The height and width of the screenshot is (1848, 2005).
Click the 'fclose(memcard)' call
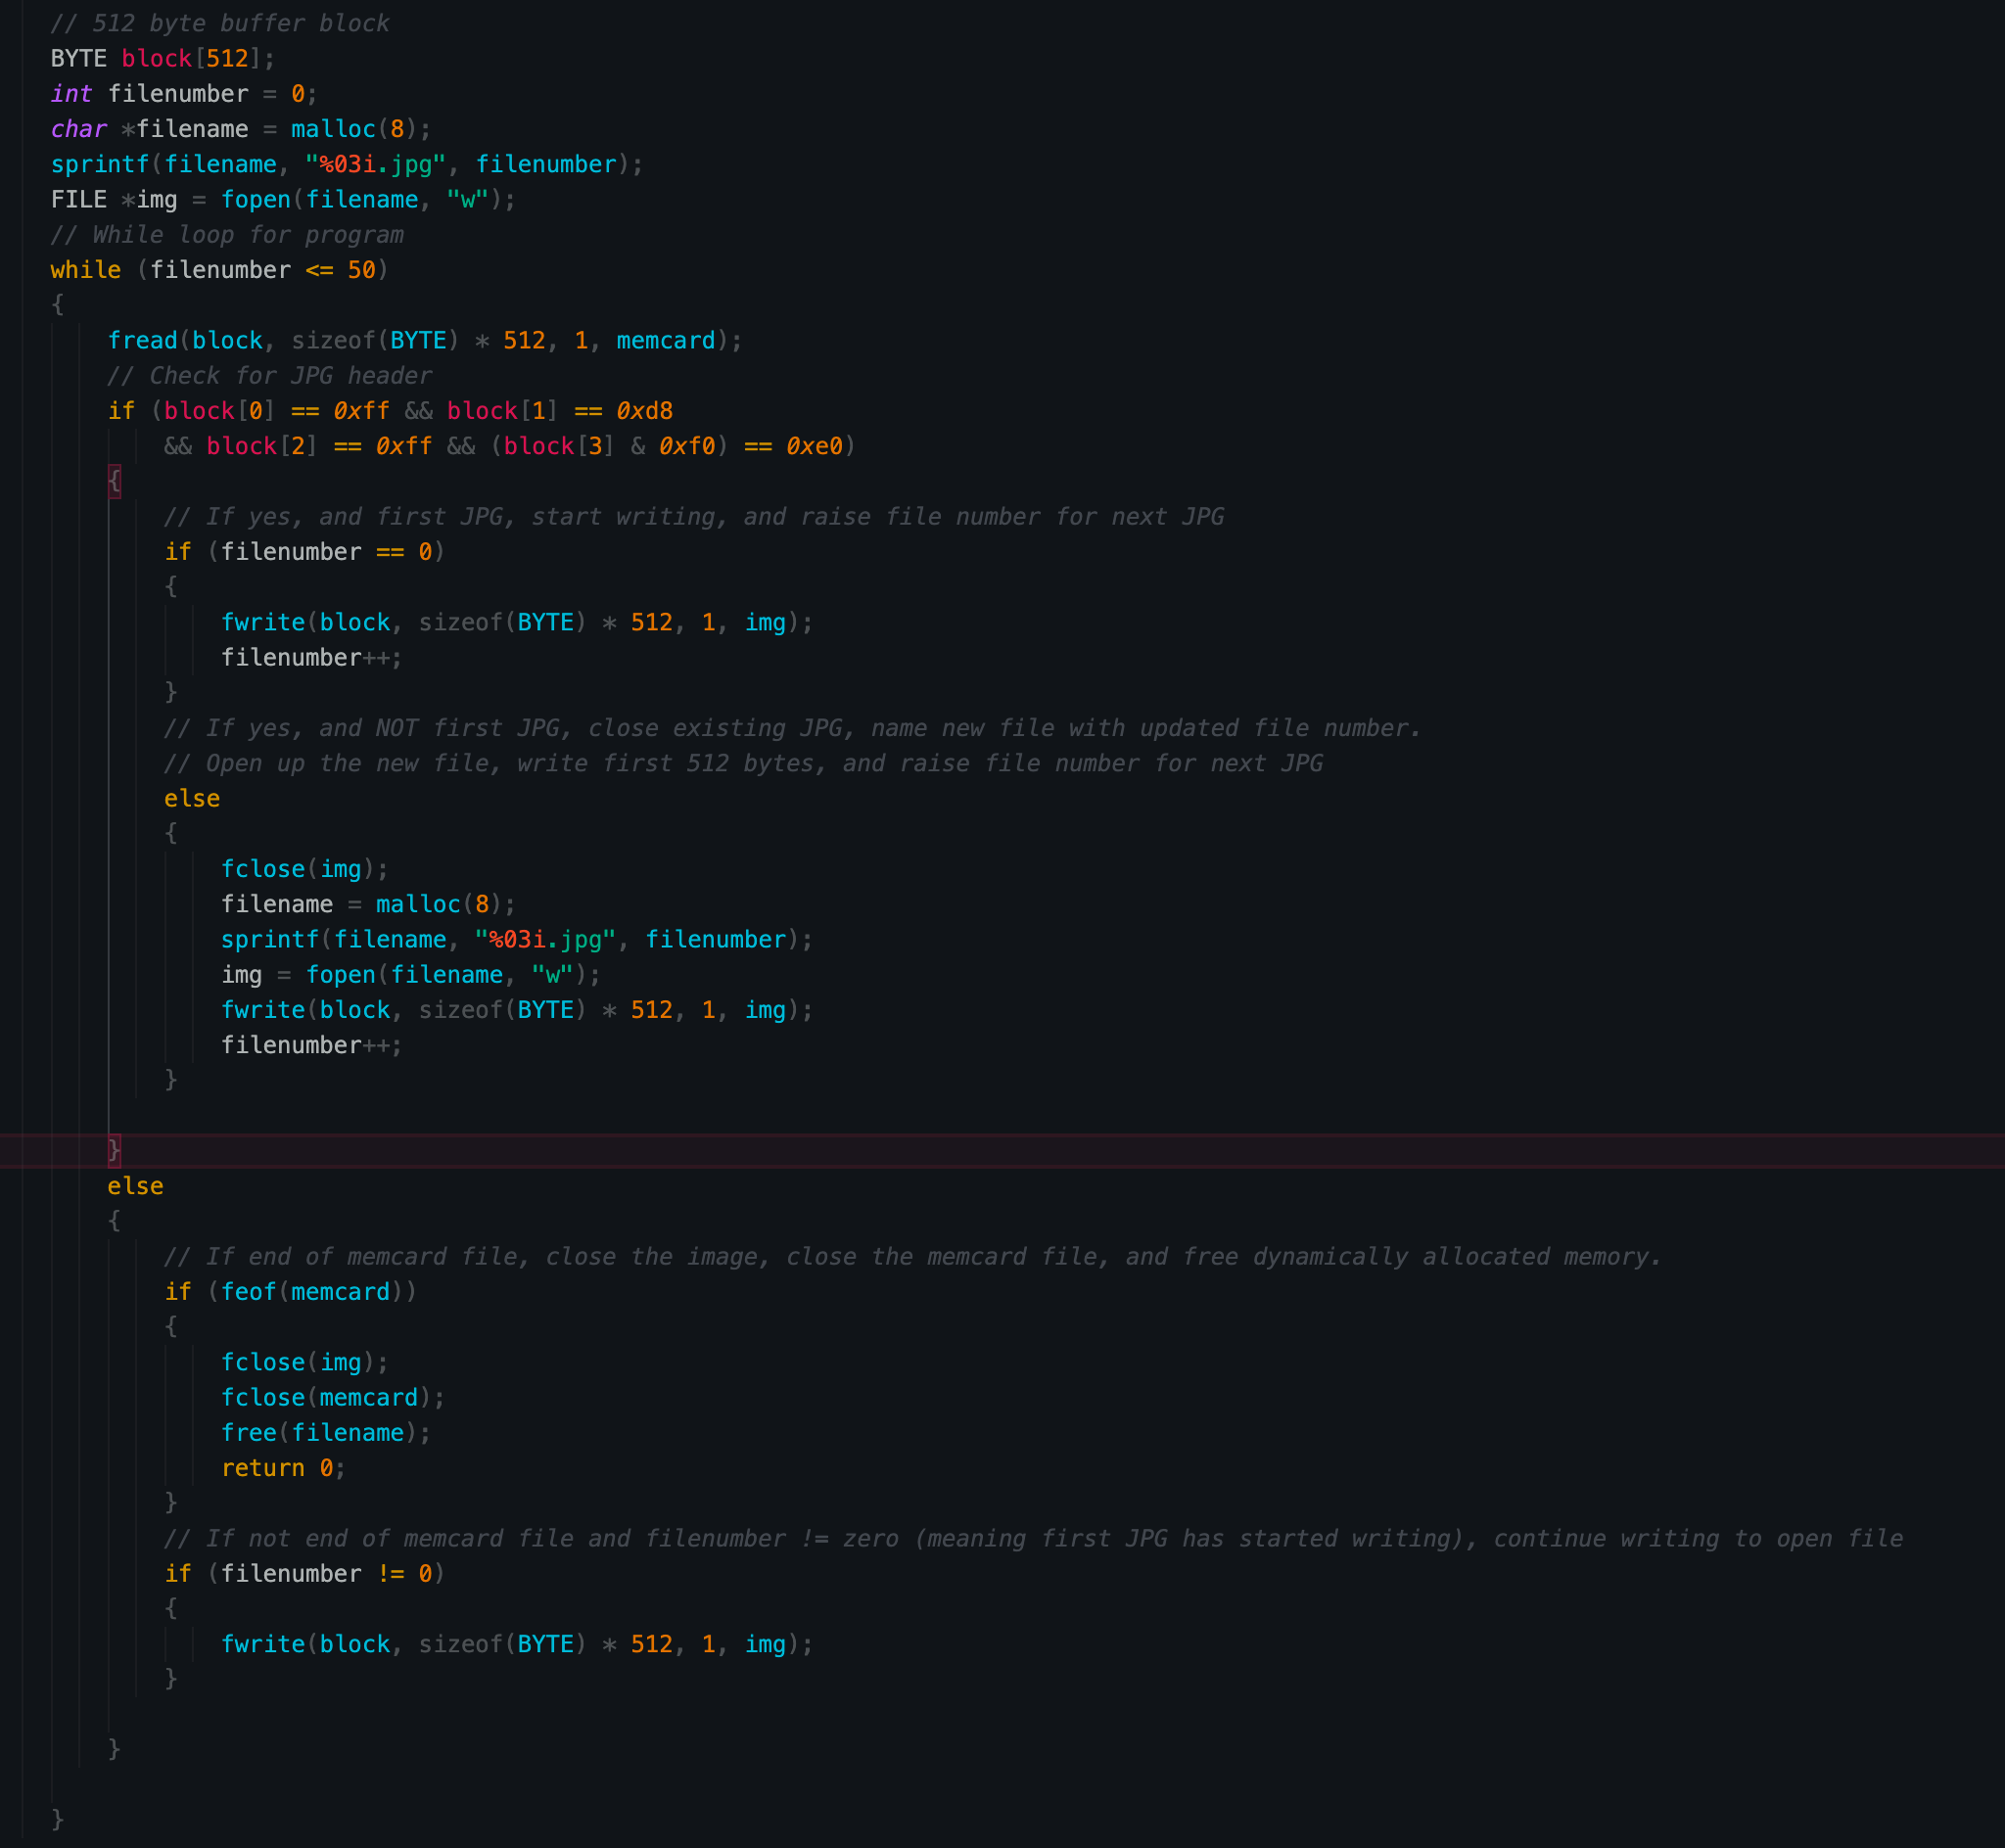tap(331, 1398)
